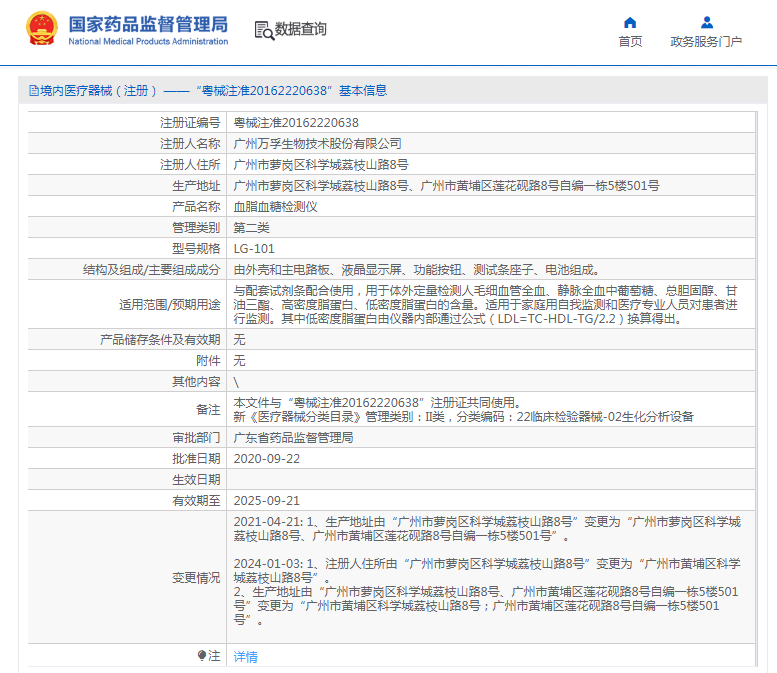Screen dimensions: 777x673
Task: Click National Medical Products Administration text
Action: [148, 42]
